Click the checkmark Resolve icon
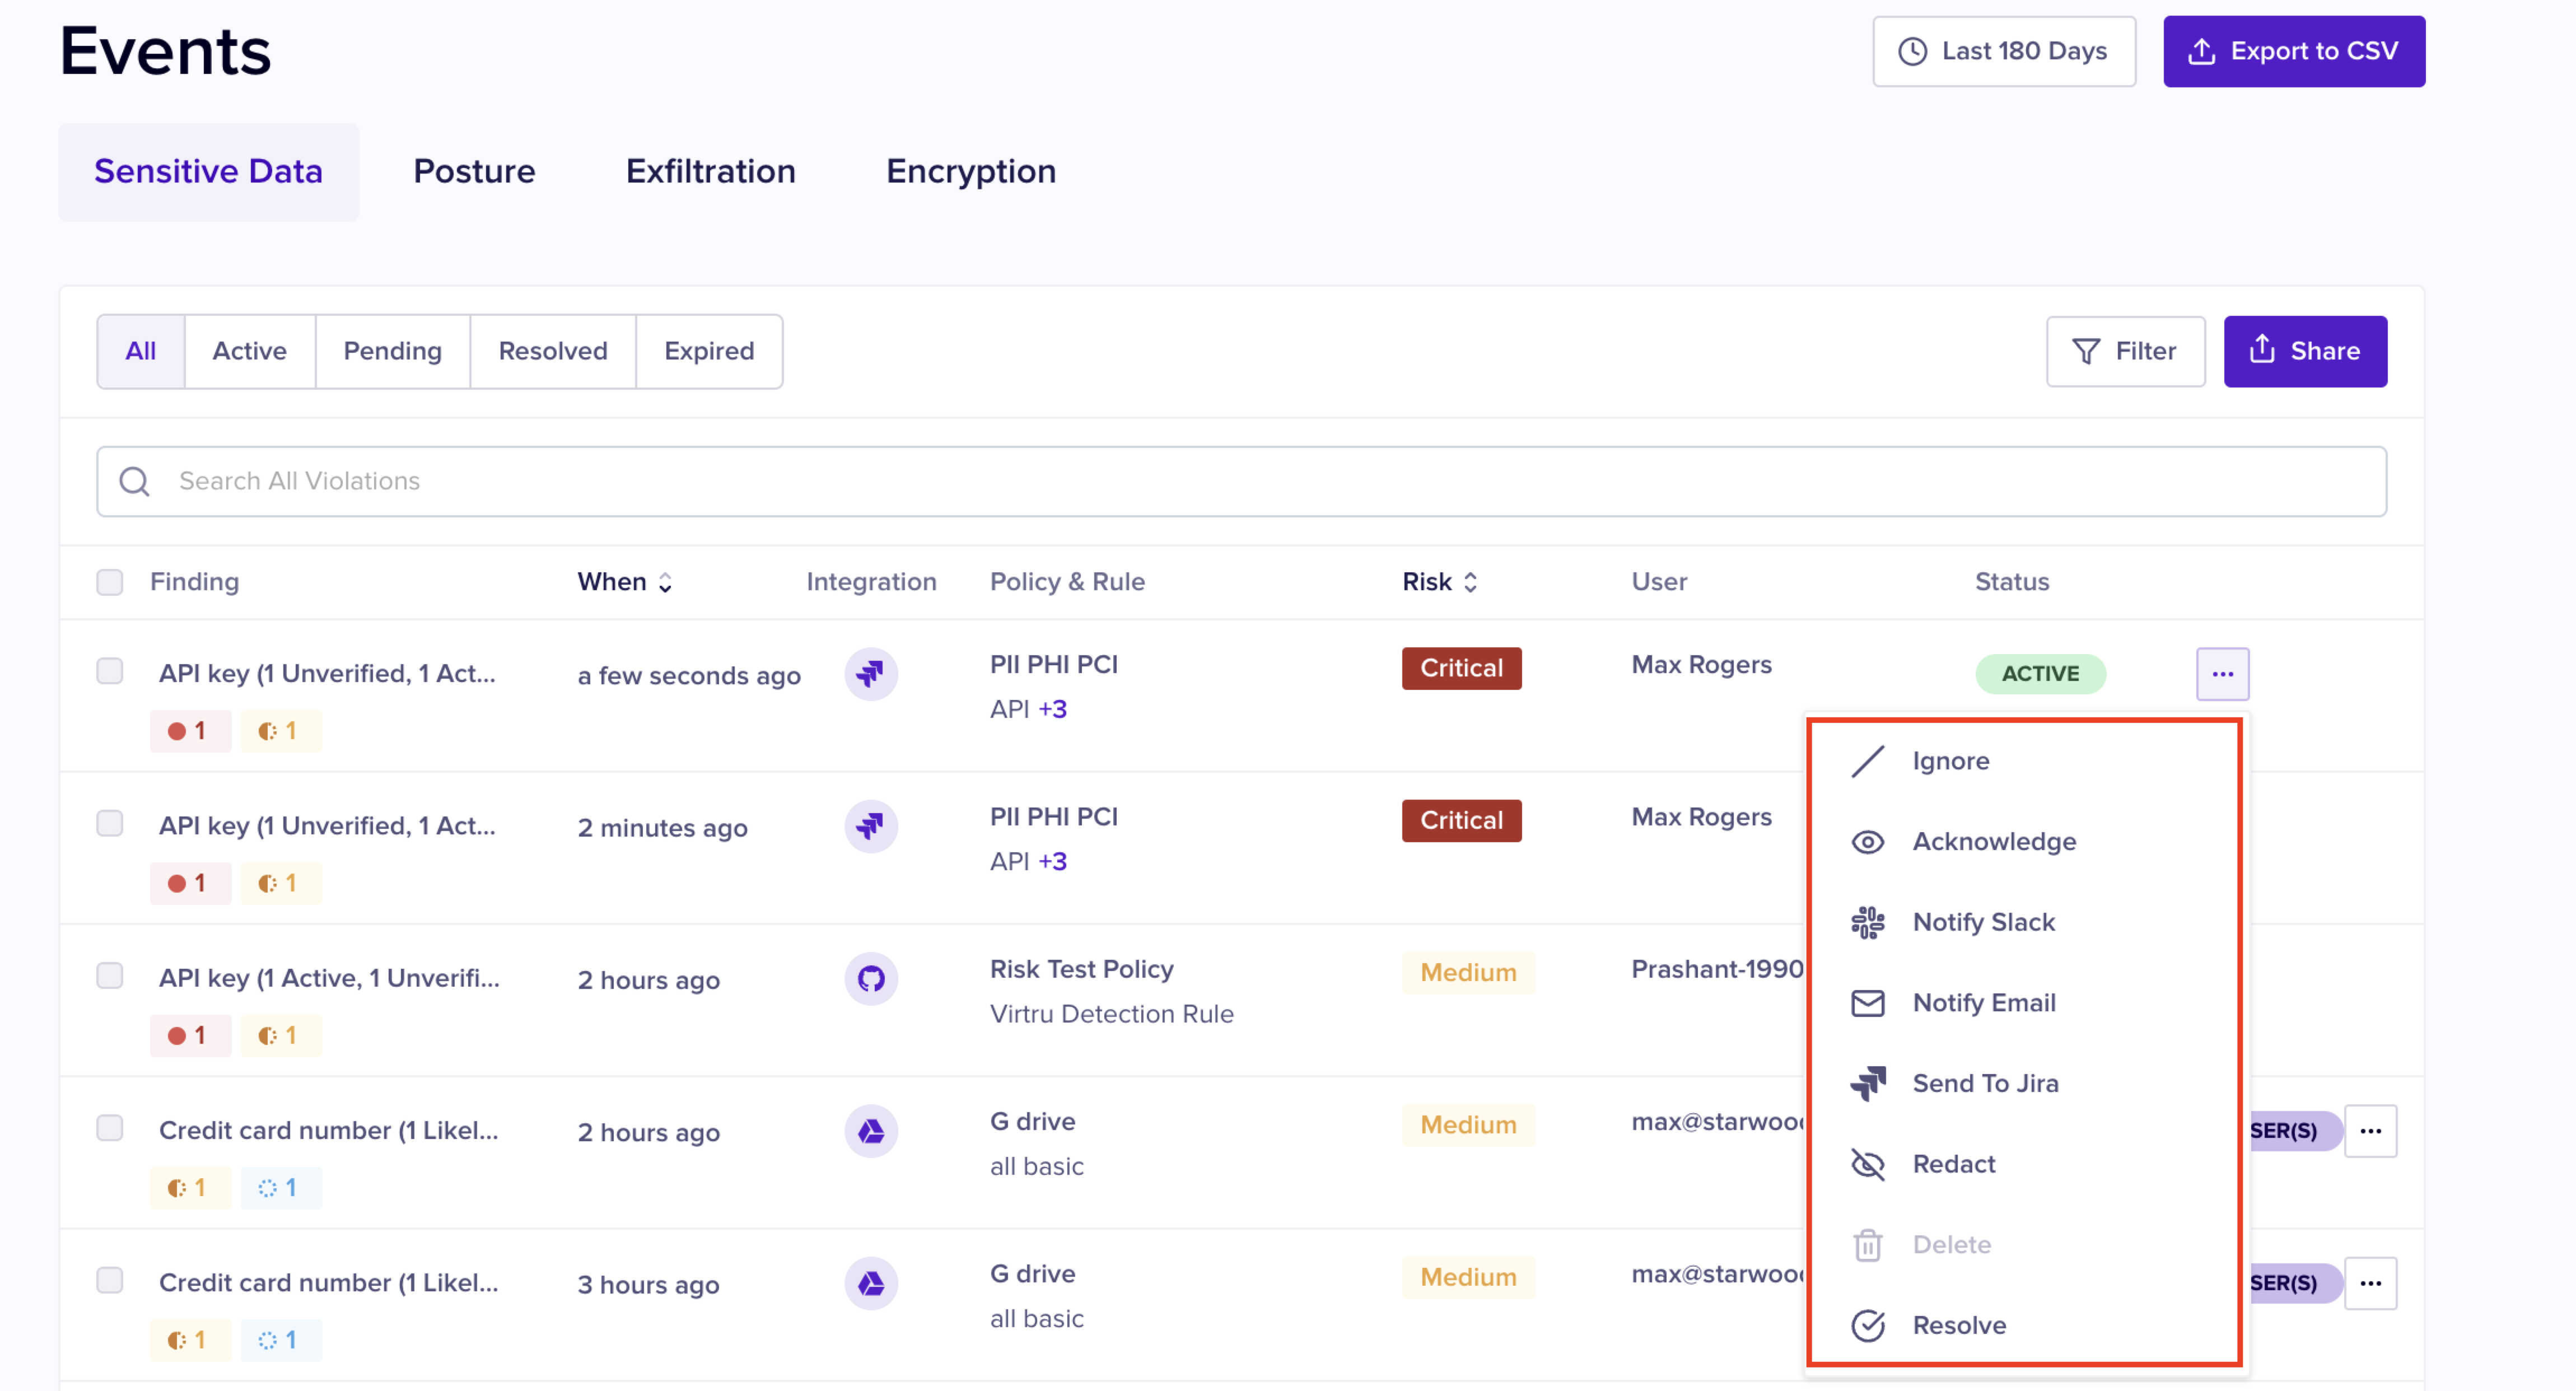The height and width of the screenshot is (1391, 2576). [x=1867, y=1325]
